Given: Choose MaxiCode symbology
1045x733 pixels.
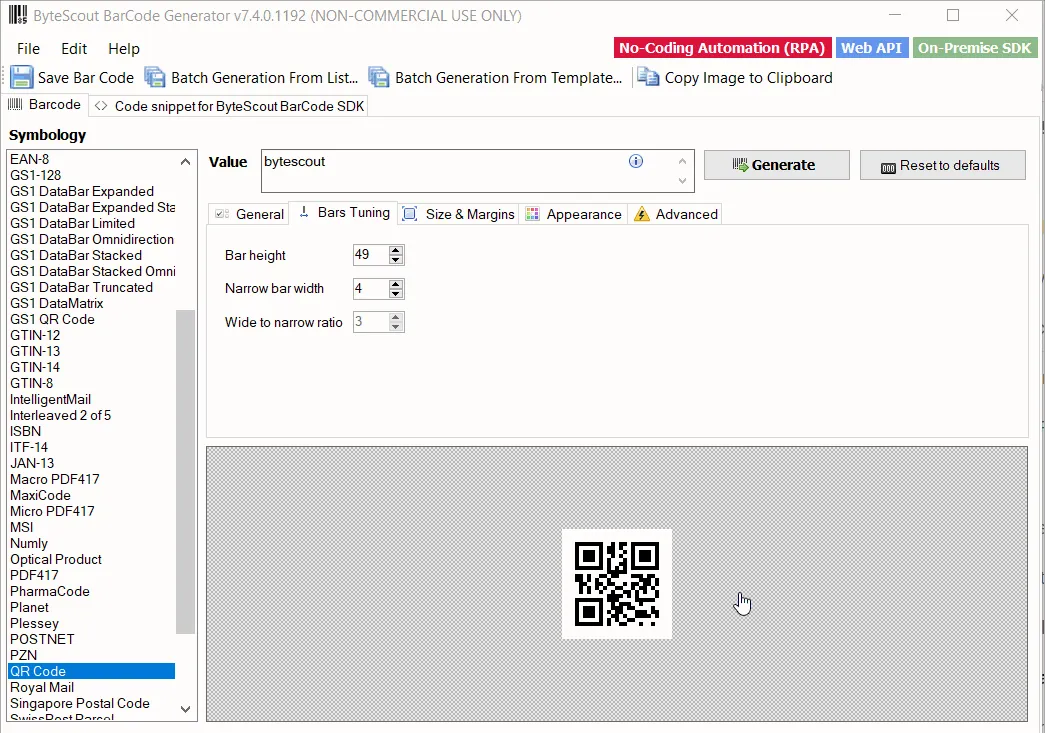Looking at the screenshot, I should (40, 495).
